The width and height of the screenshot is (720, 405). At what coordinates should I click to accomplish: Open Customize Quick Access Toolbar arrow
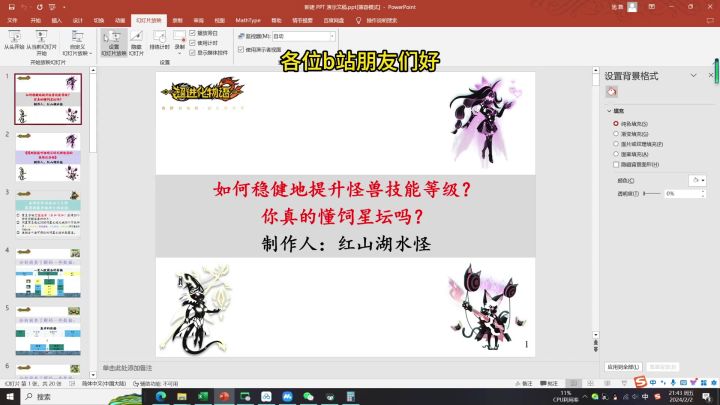tap(64, 7)
